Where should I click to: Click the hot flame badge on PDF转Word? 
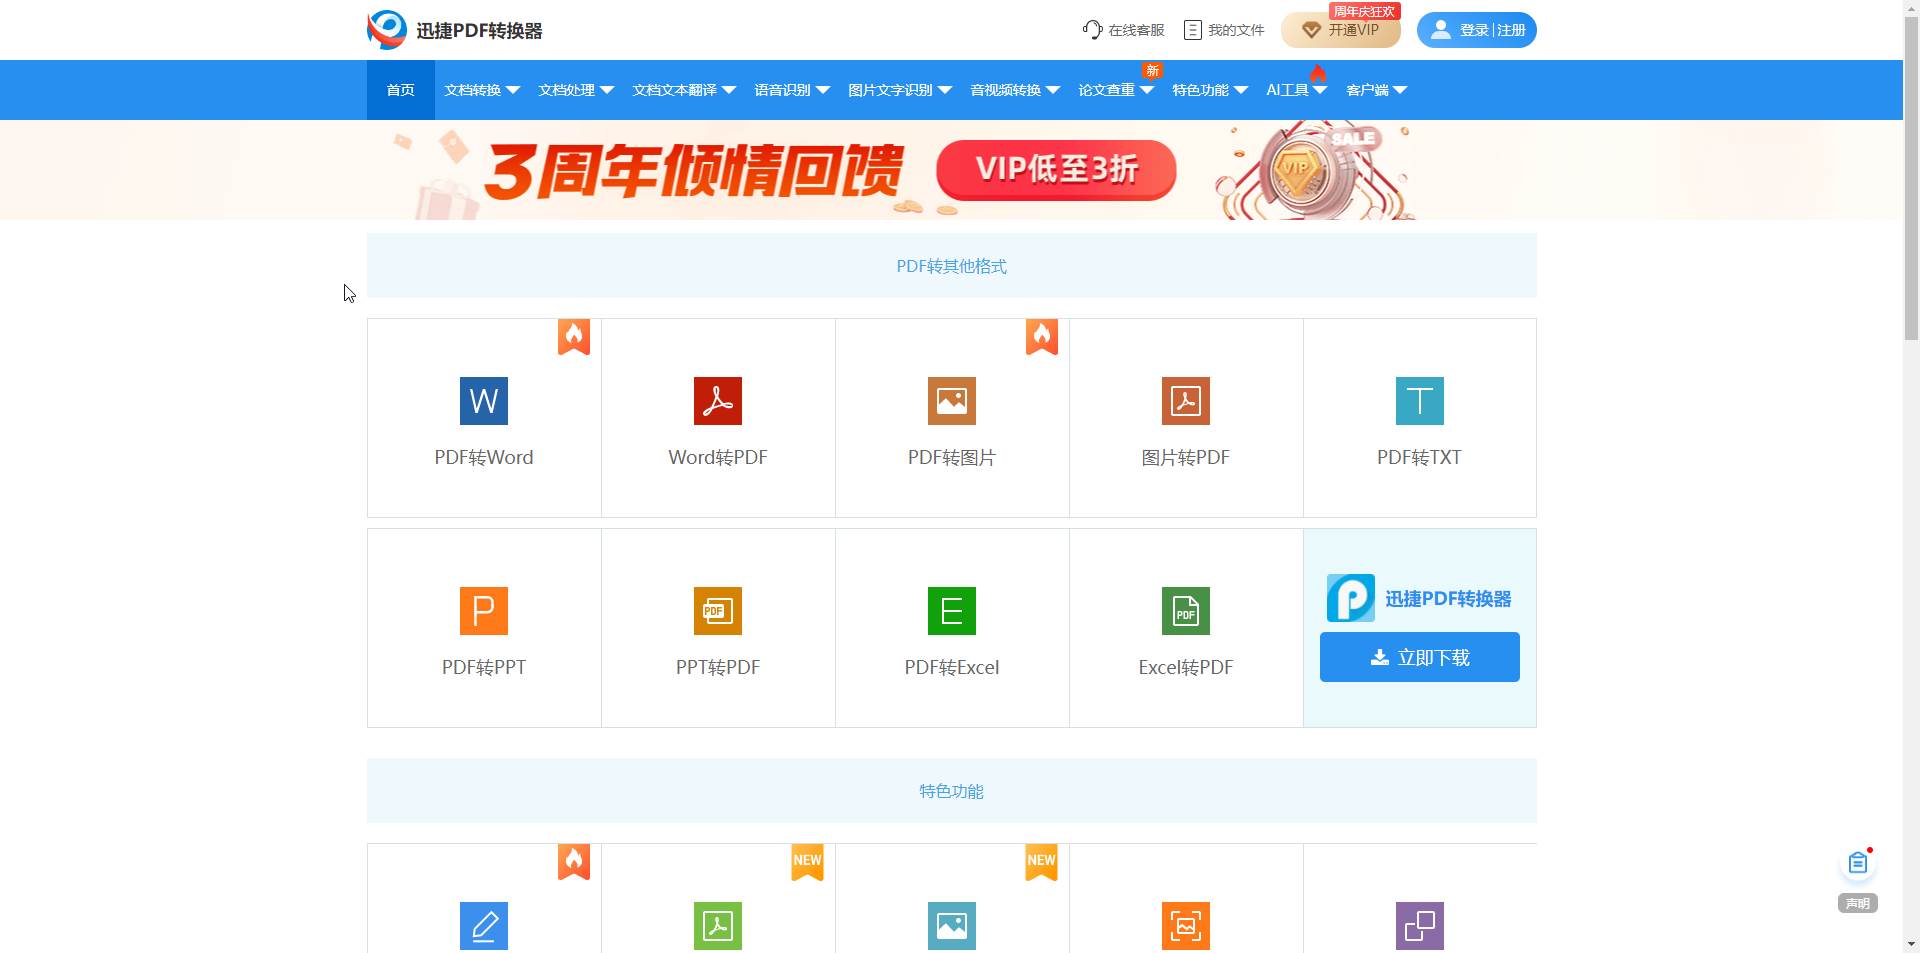(574, 337)
